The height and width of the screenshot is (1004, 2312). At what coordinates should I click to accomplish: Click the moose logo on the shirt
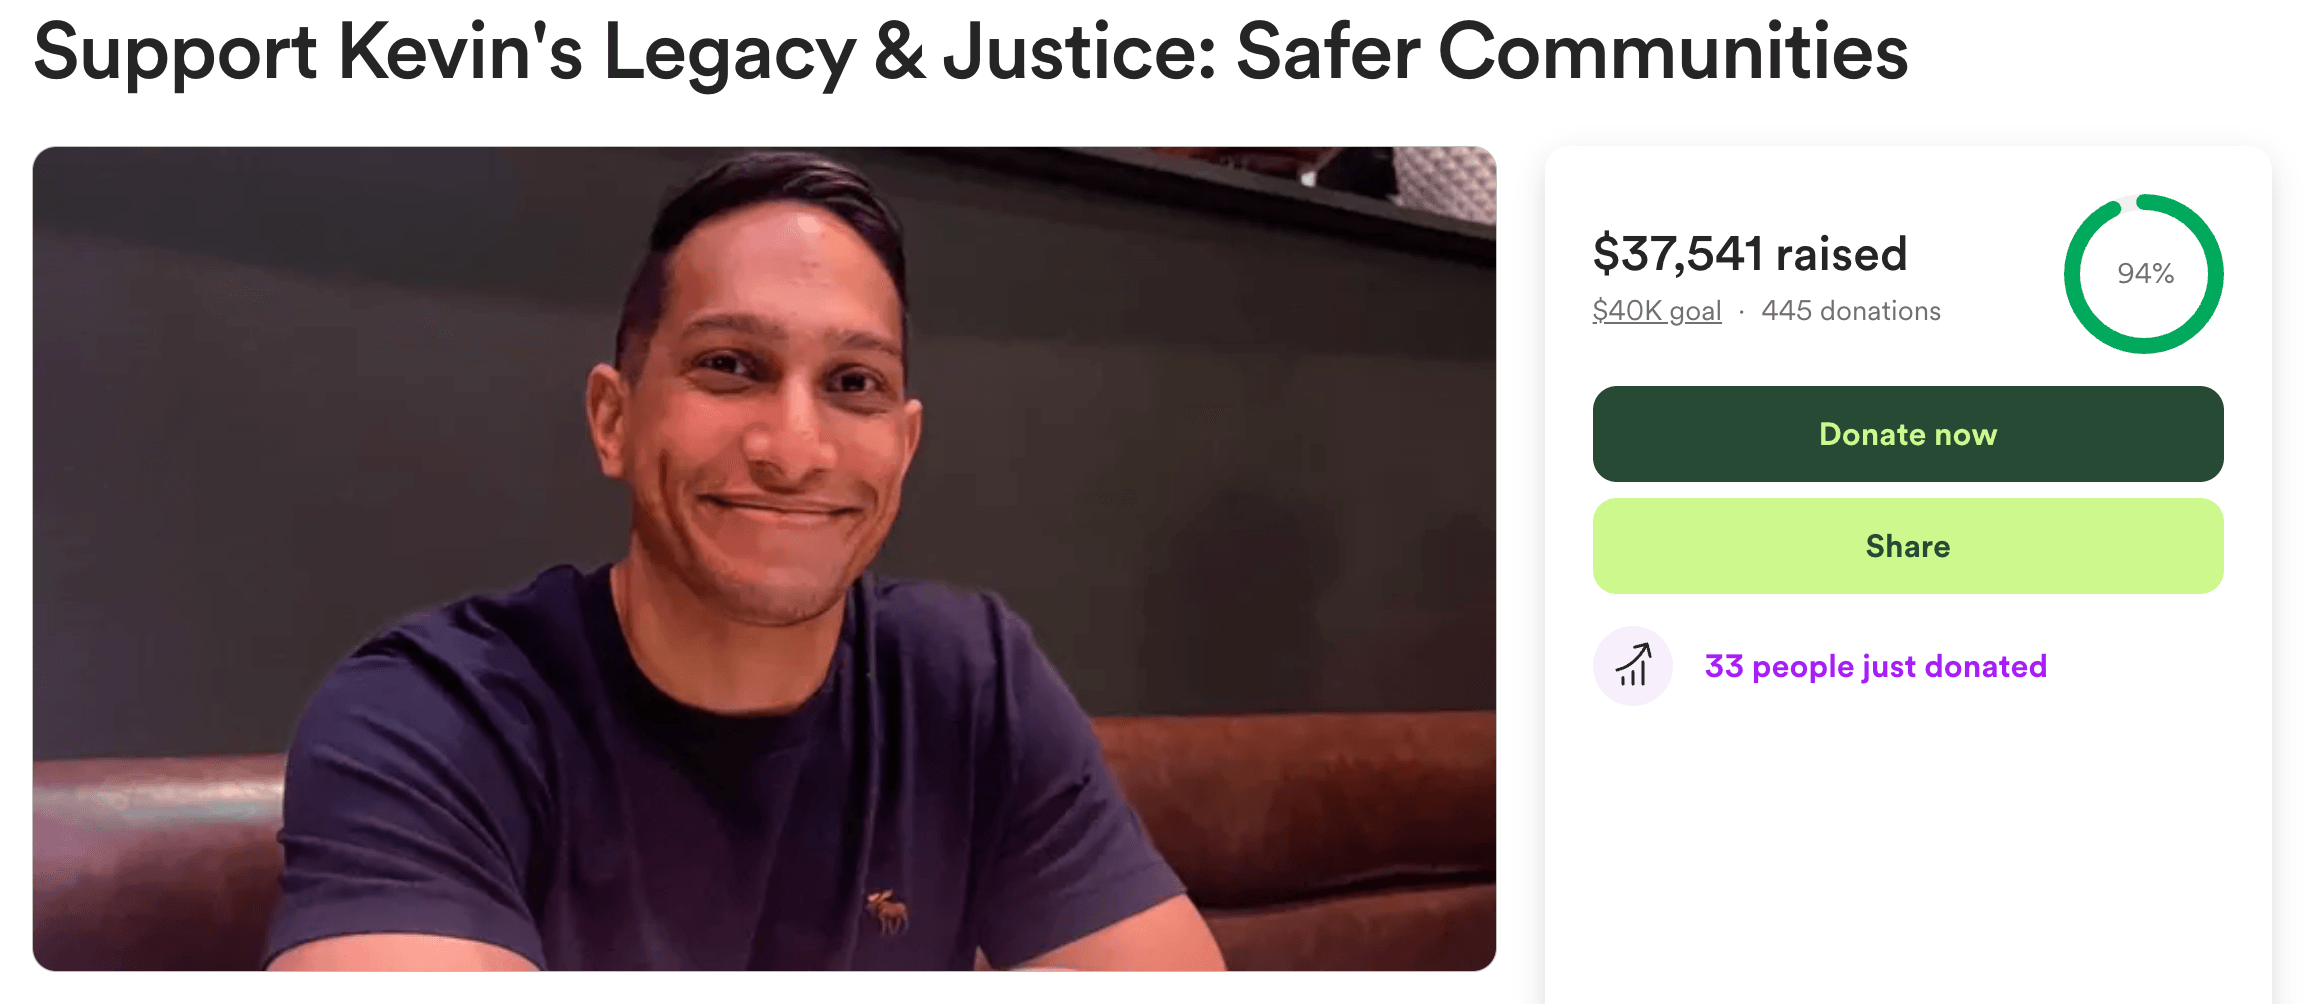pyautogui.click(x=888, y=909)
